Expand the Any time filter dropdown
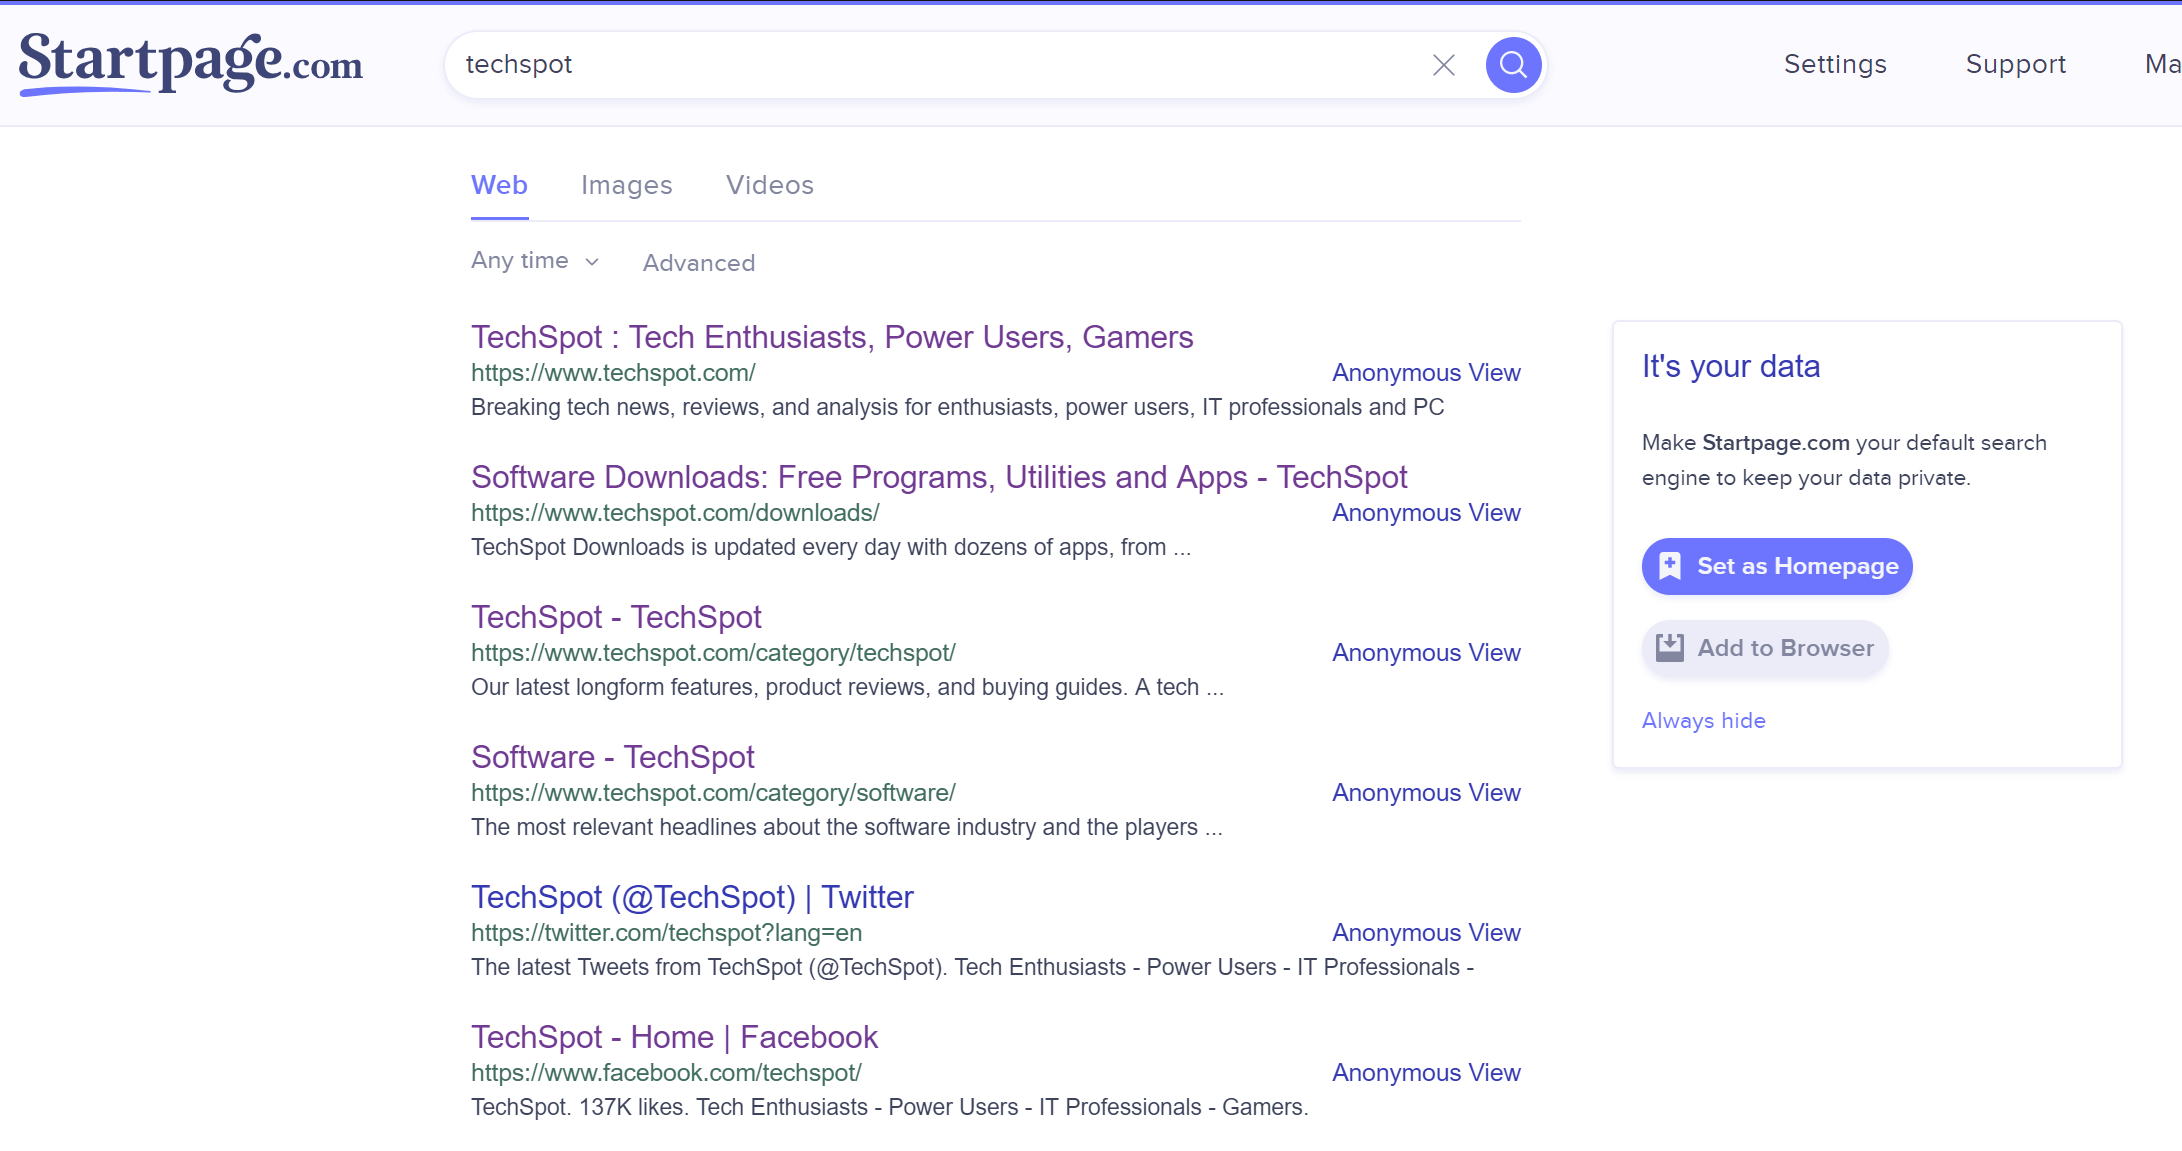 [535, 261]
